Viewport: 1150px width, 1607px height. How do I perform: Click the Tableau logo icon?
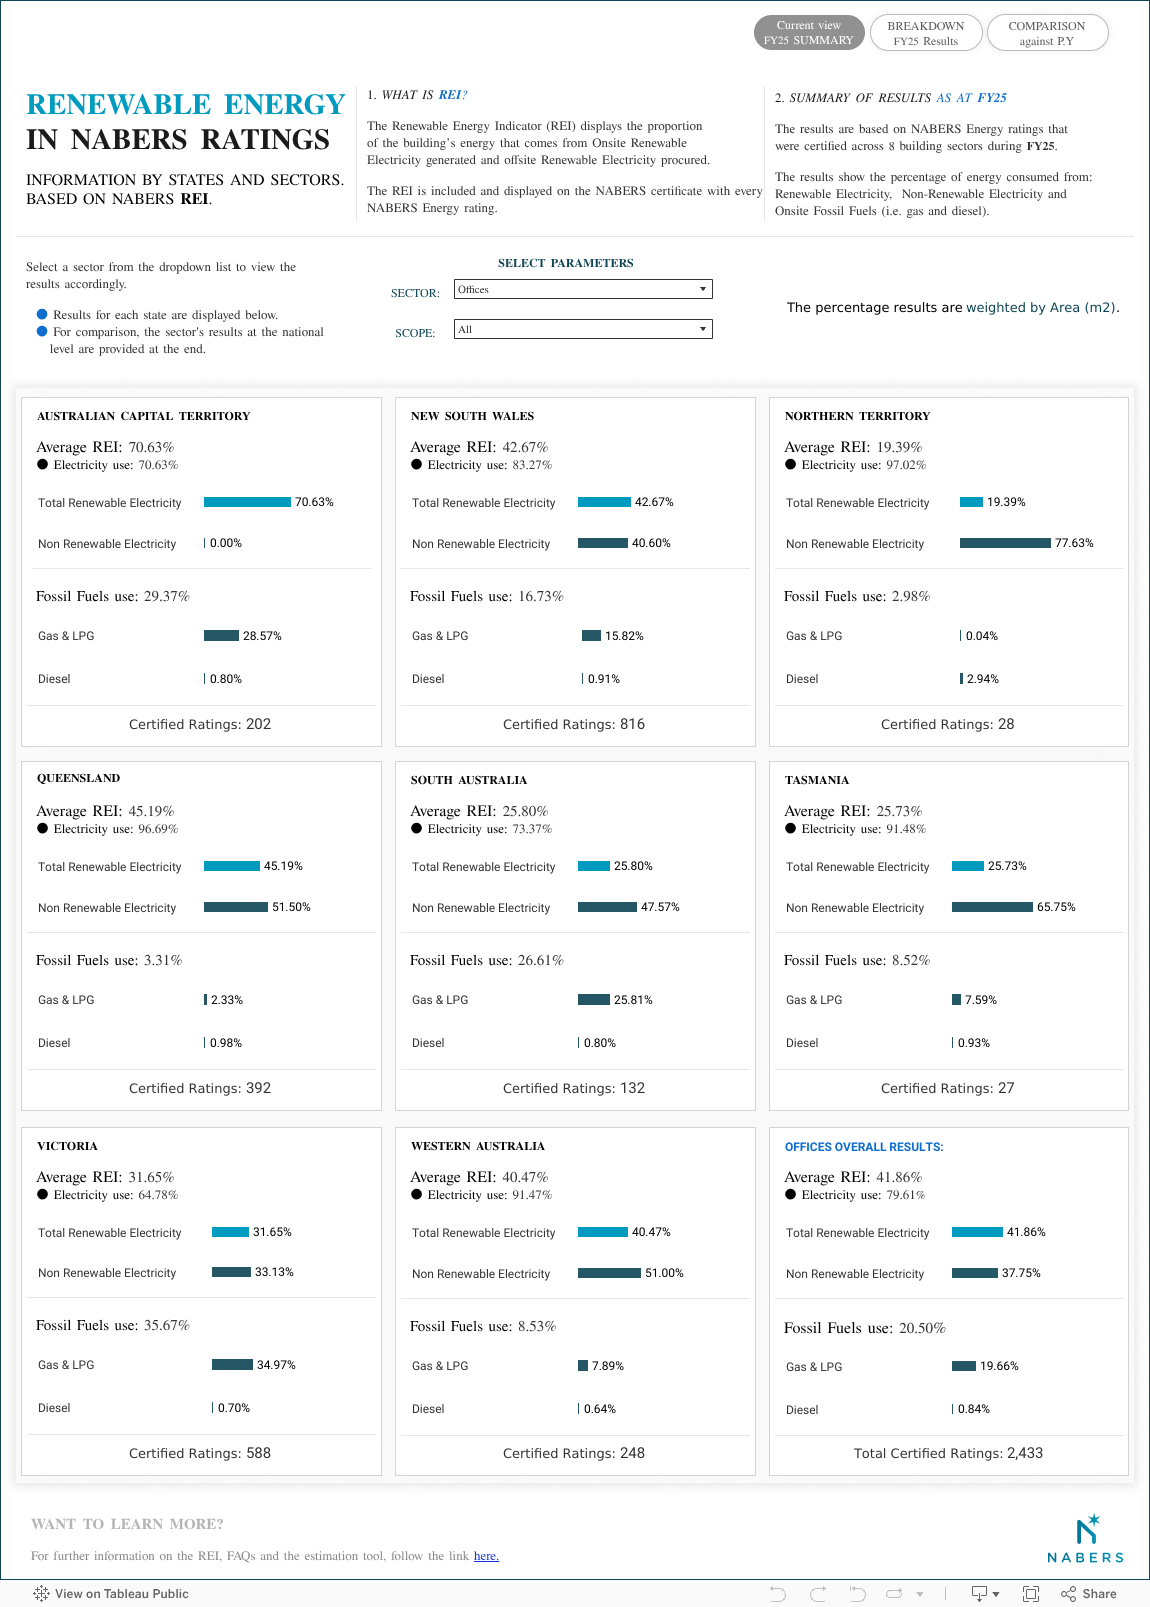point(41,1594)
